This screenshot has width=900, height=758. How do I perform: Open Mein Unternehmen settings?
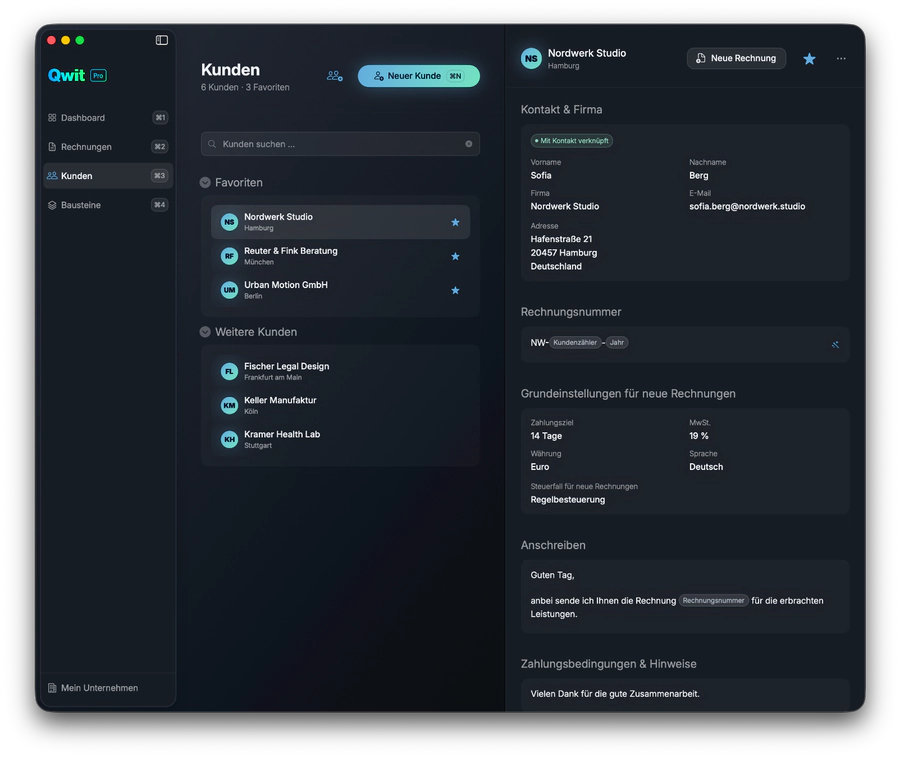click(x=93, y=688)
